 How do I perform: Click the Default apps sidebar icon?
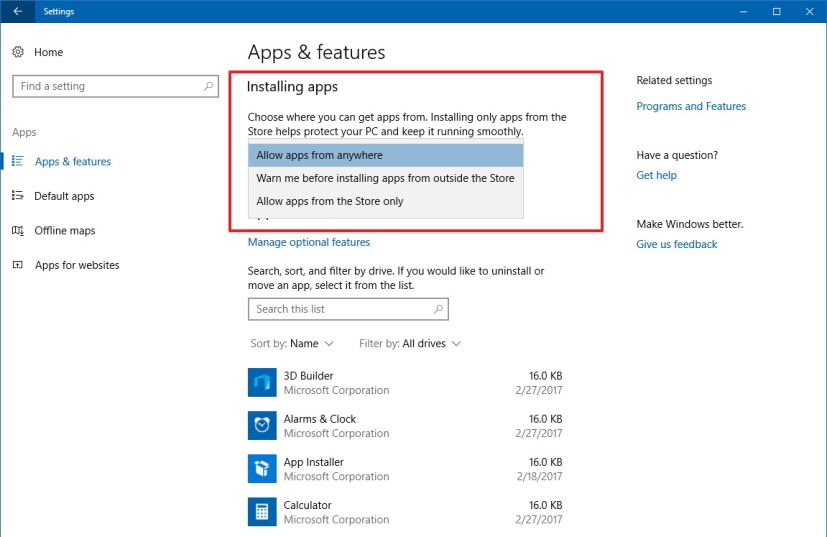point(17,196)
